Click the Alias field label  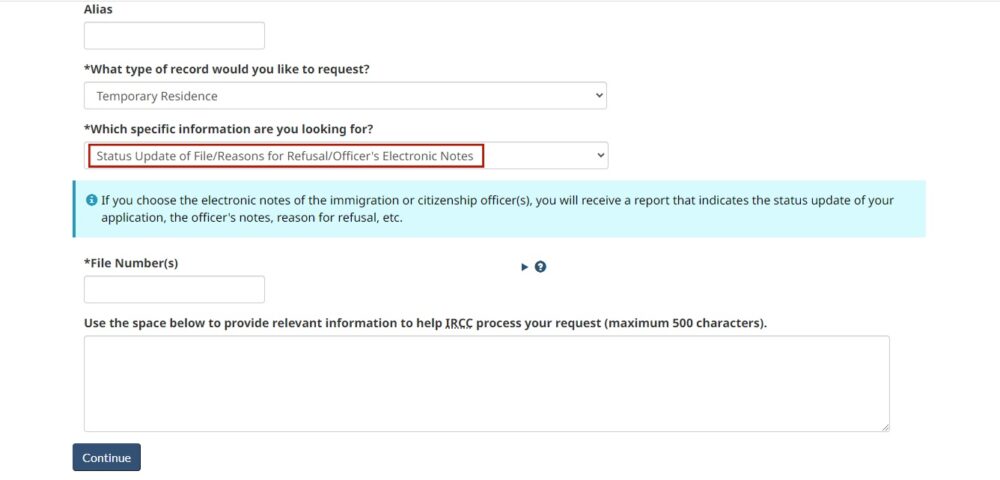pos(98,10)
